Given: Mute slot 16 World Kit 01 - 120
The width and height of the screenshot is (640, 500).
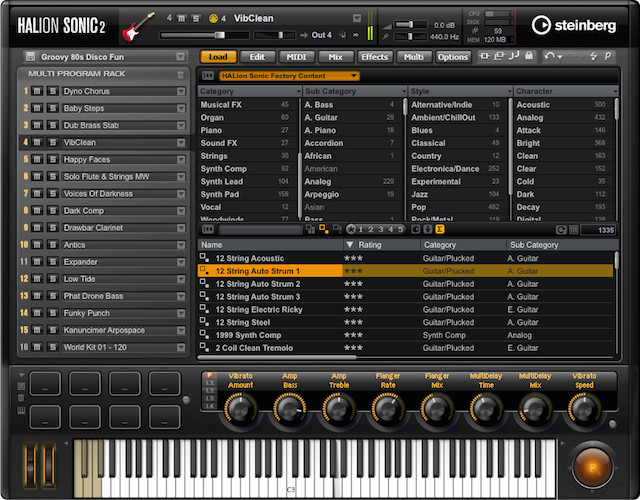Looking at the screenshot, I should pos(37,347).
